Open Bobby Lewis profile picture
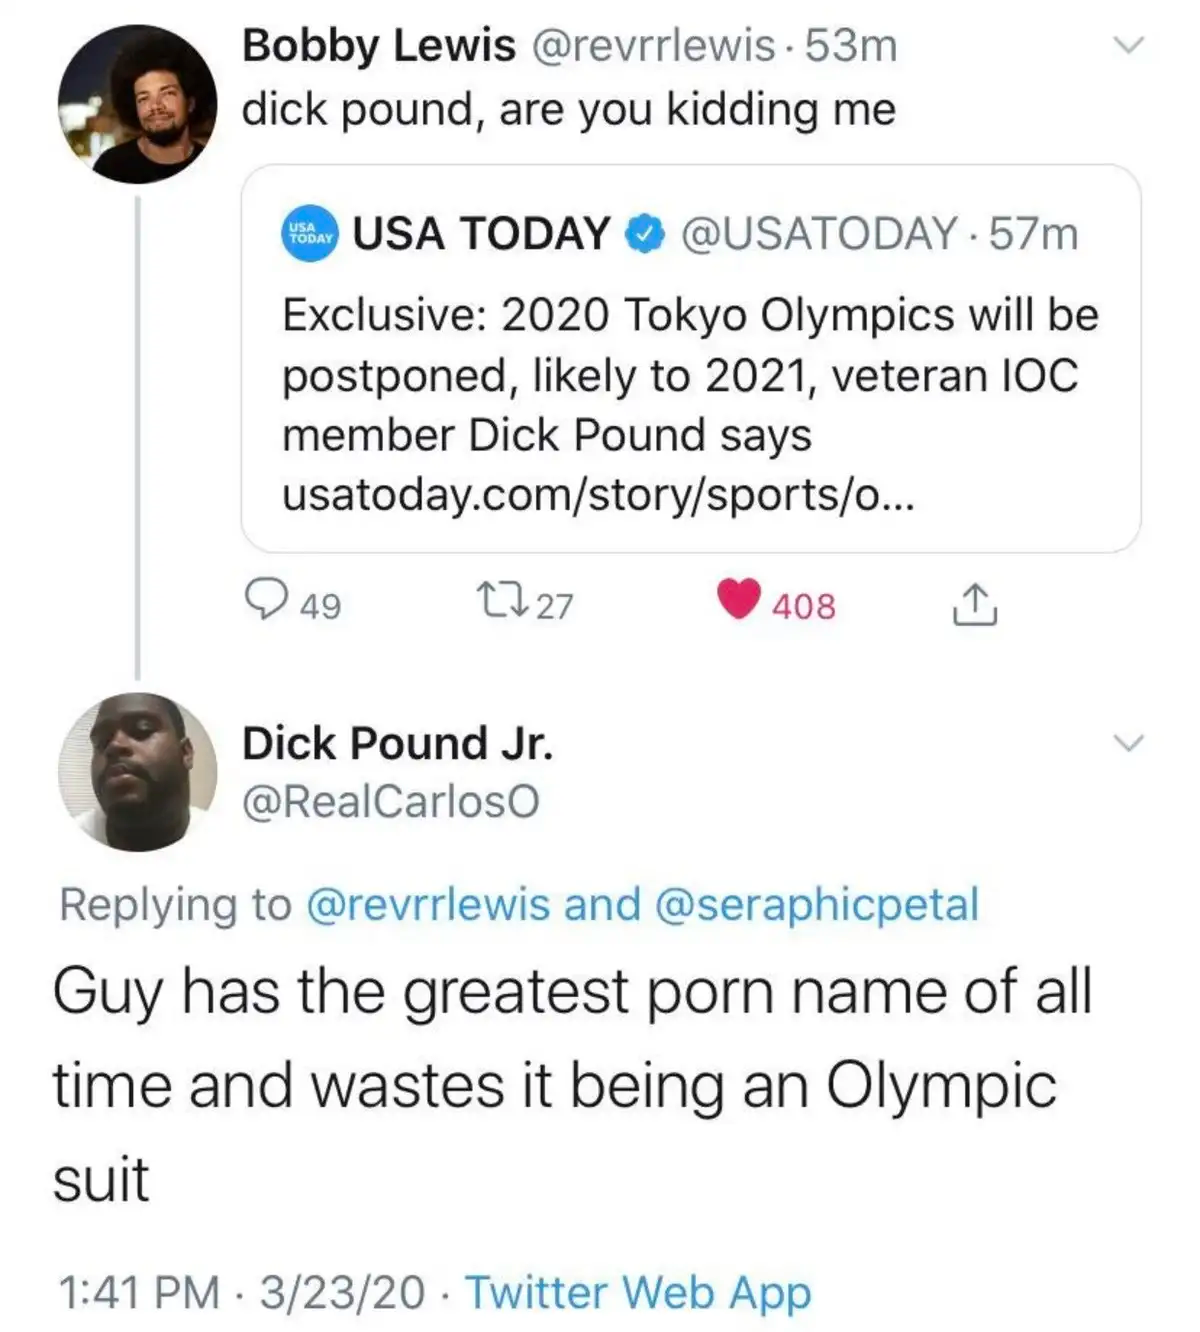This screenshot has width=1200, height=1332. (x=137, y=104)
